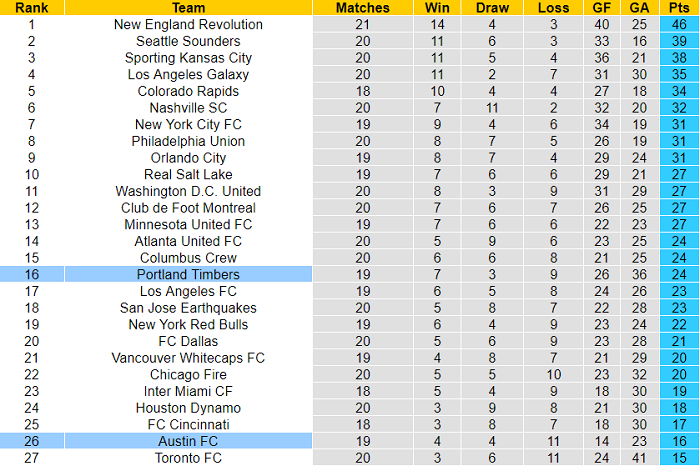This screenshot has height=466, width=700.
Task: Select the Win column header
Action: [436, 7]
